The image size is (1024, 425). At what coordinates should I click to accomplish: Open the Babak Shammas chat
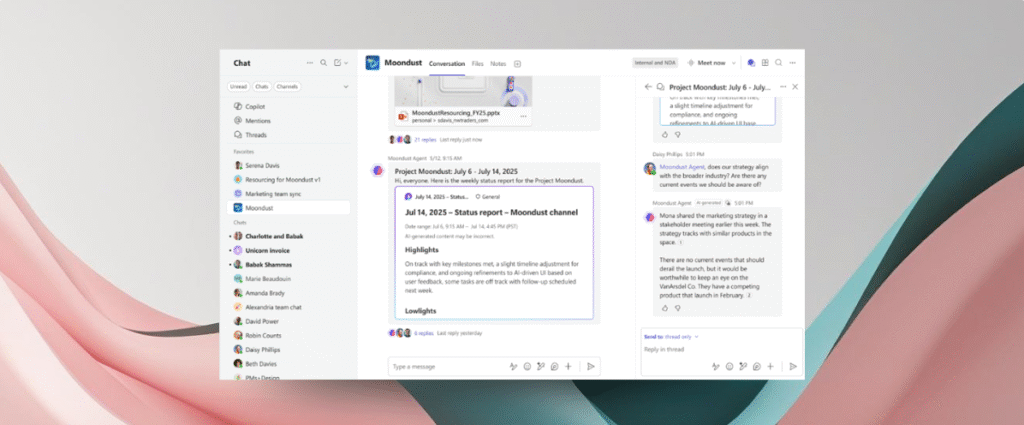(x=289, y=265)
